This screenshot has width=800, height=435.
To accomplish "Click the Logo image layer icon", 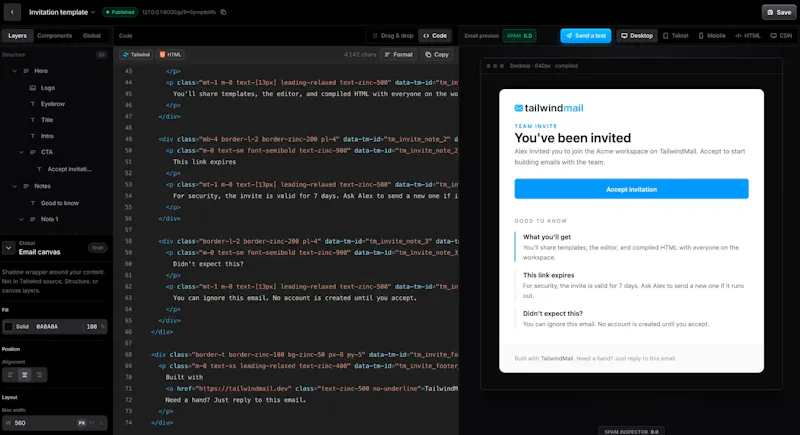I will (x=33, y=88).
